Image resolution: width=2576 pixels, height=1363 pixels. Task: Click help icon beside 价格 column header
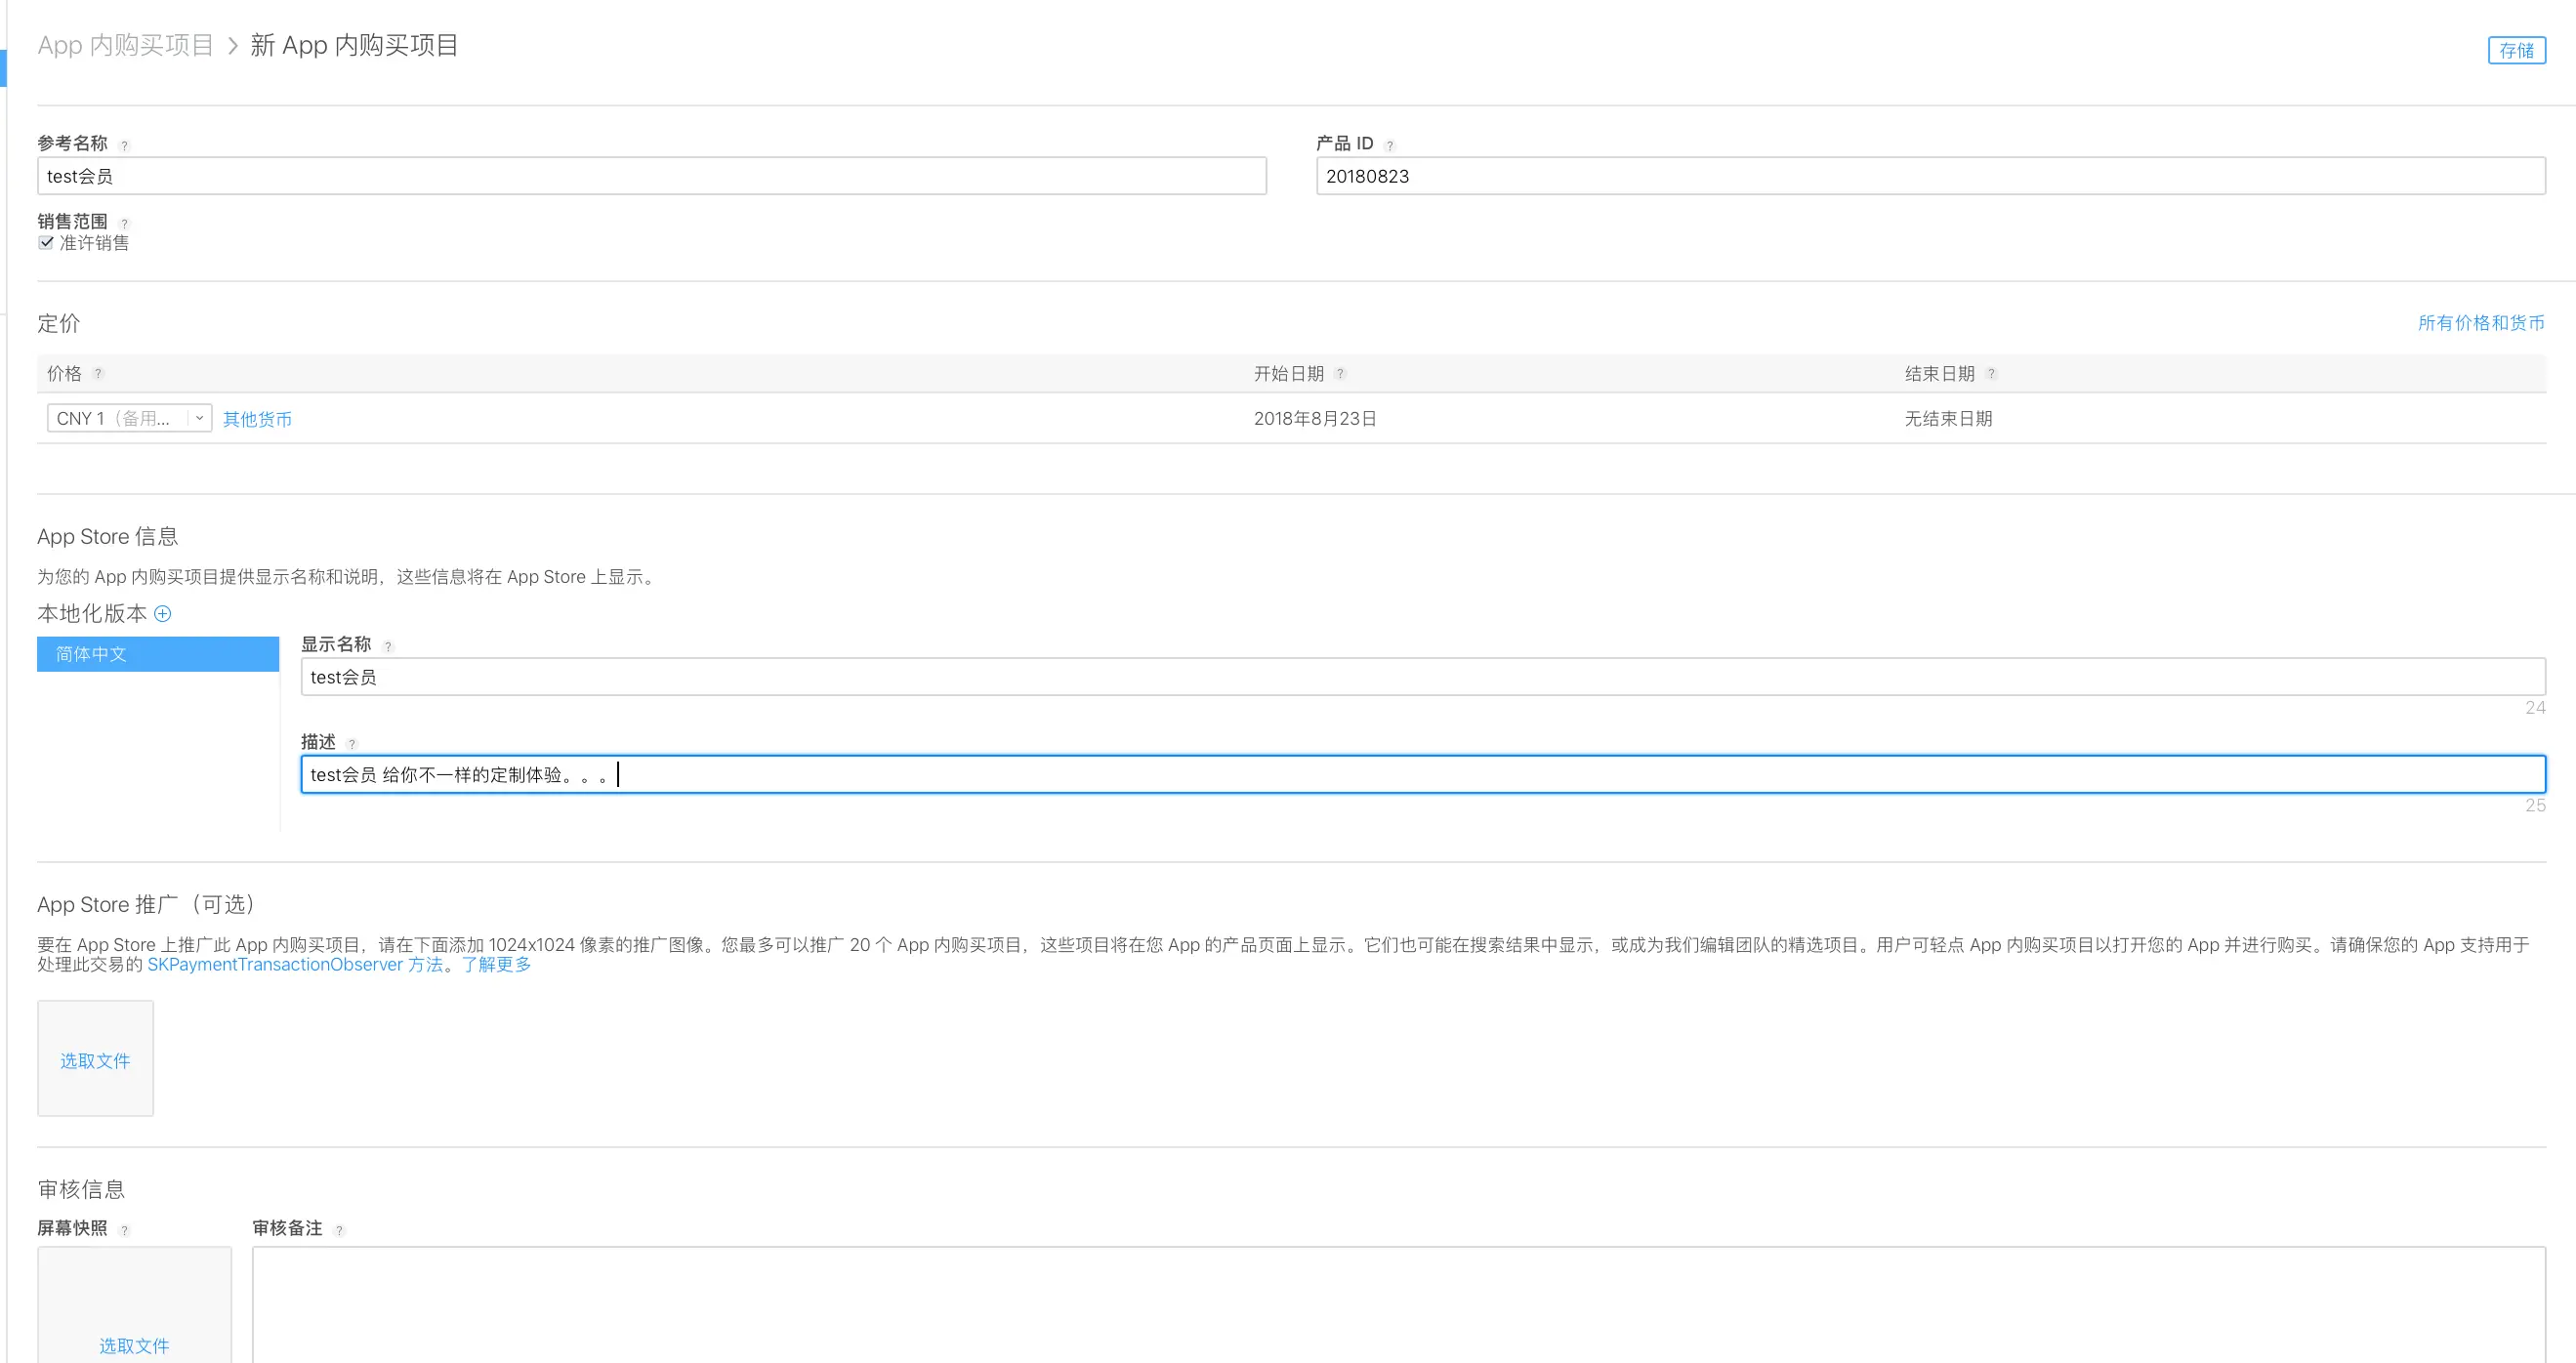click(98, 374)
